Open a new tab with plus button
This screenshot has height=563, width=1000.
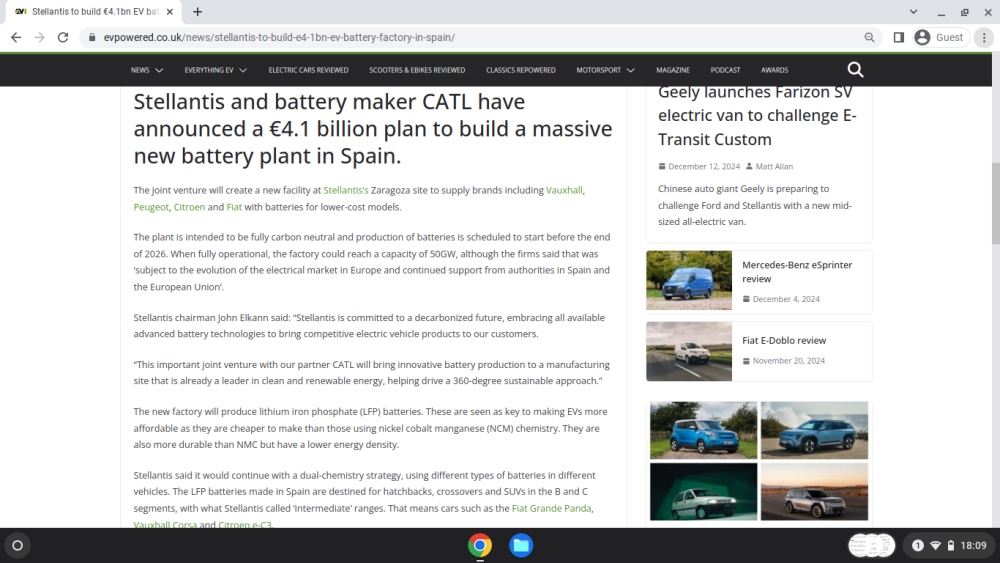(198, 11)
